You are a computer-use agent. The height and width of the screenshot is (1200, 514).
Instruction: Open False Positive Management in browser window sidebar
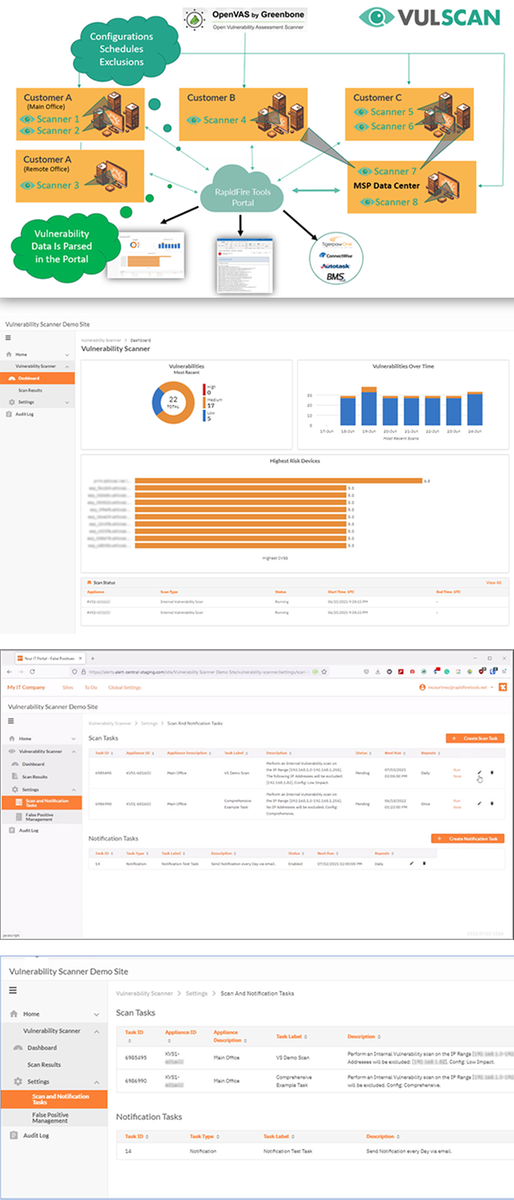tap(39, 817)
